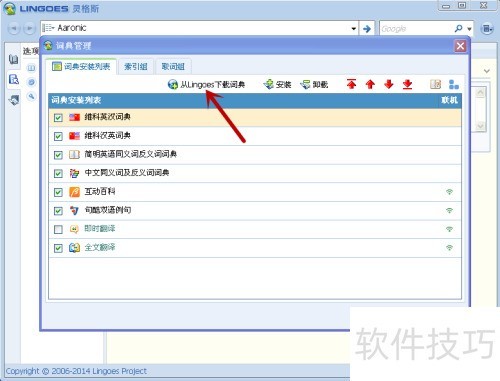Click the move-down red arrow icon
This screenshot has width=500, height=381.
(389, 84)
